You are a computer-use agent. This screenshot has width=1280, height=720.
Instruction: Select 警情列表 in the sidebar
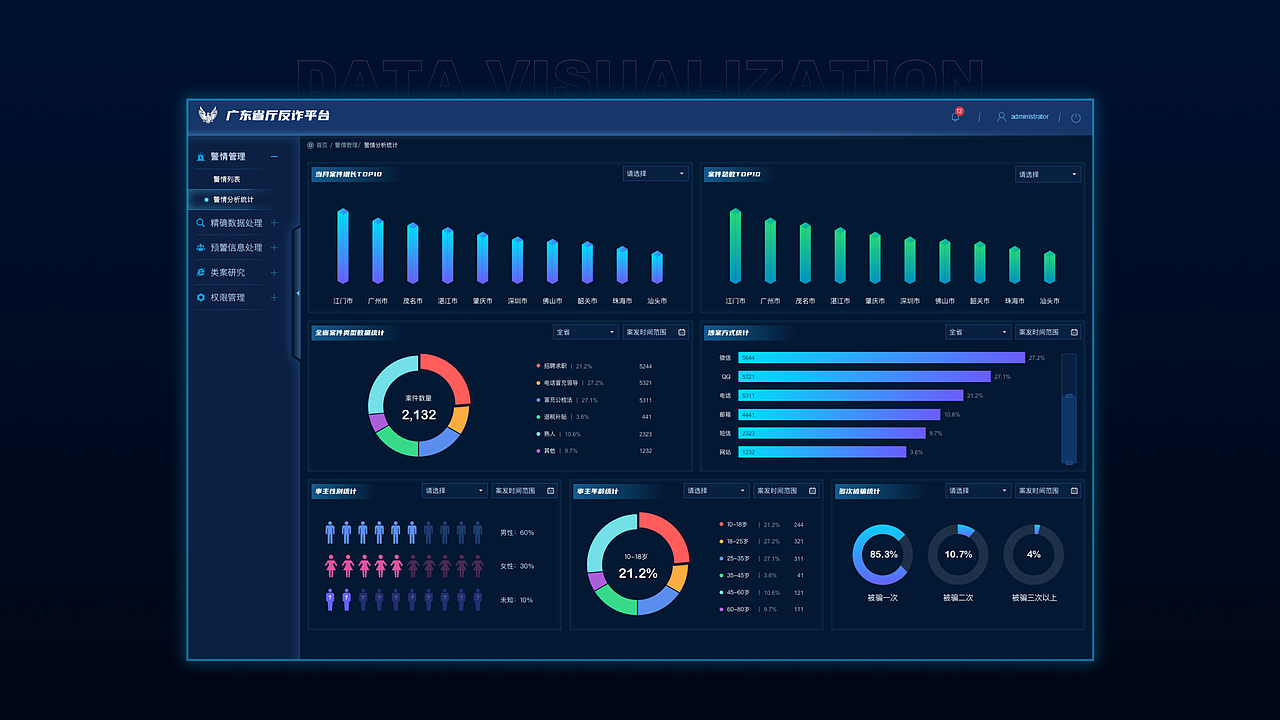coord(227,179)
